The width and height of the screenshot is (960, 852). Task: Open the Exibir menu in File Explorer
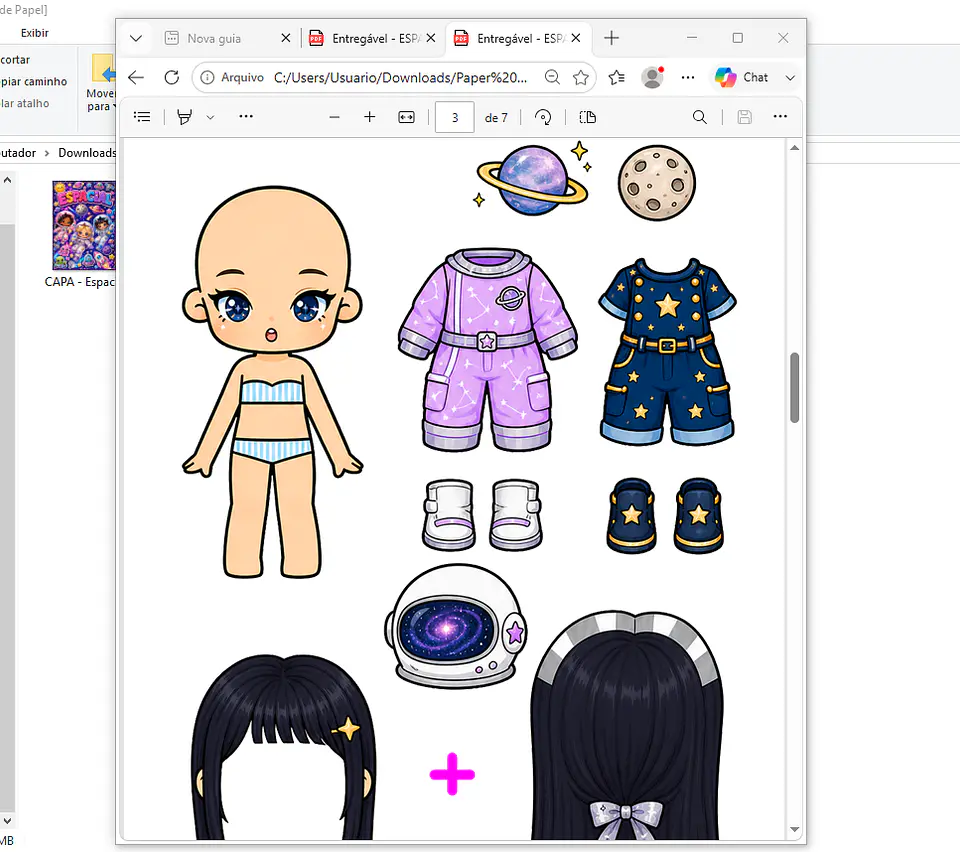(x=34, y=33)
